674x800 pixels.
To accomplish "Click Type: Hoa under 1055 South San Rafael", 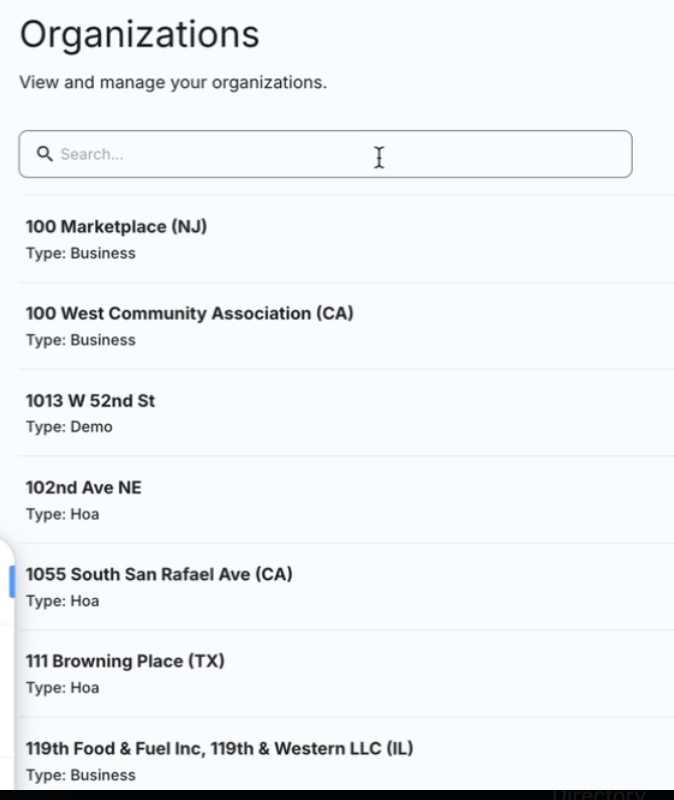I will 55,600.
